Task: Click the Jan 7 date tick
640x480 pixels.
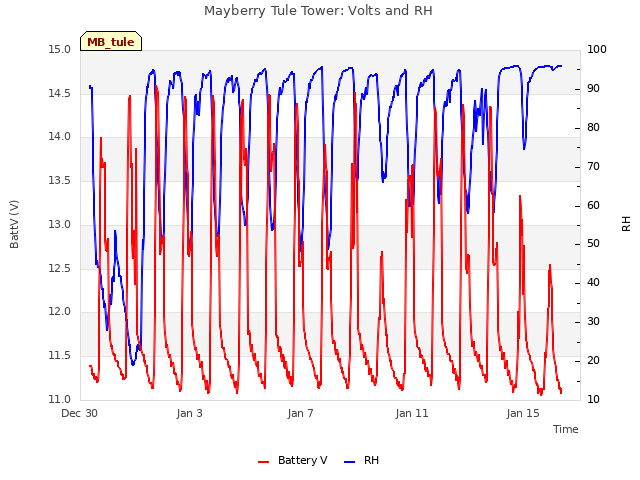Action: pyautogui.click(x=300, y=413)
